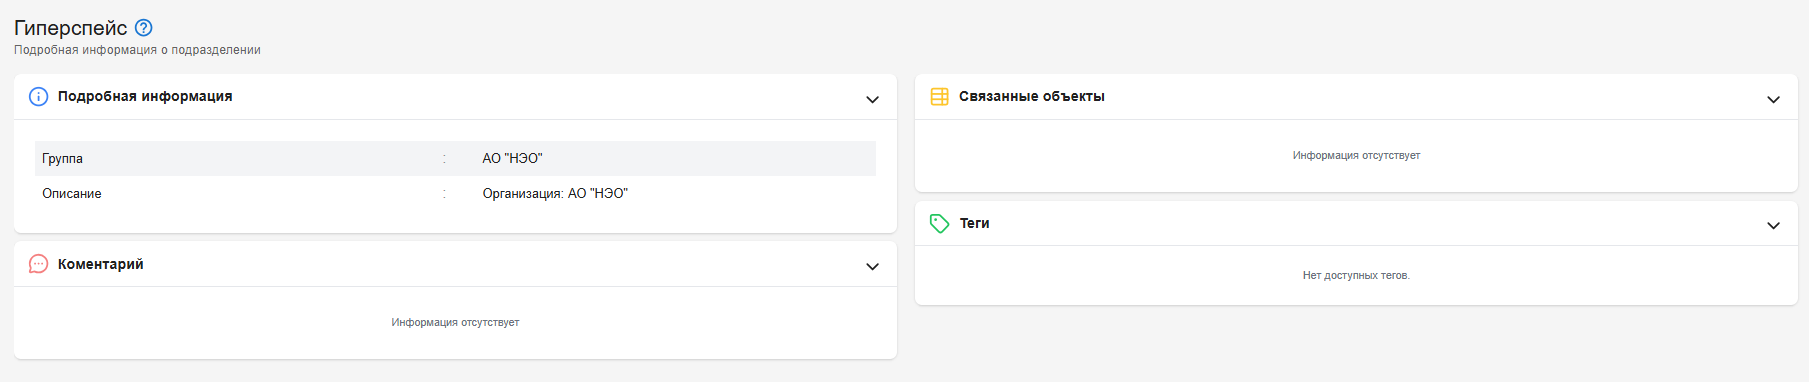Click the green tag icon of Теги
Screen dimensions: 1809x382
[x=940, y=223]
